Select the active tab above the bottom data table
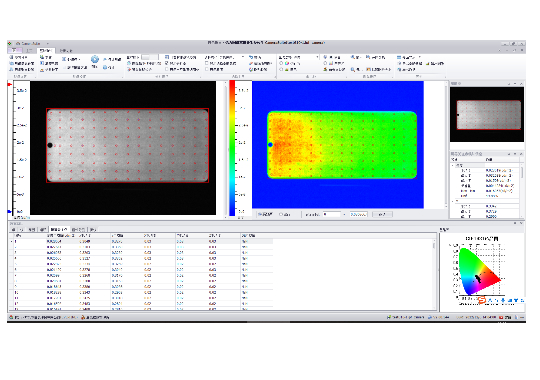The width and height of the screenshot is (540, 380). tap(59, 229)
